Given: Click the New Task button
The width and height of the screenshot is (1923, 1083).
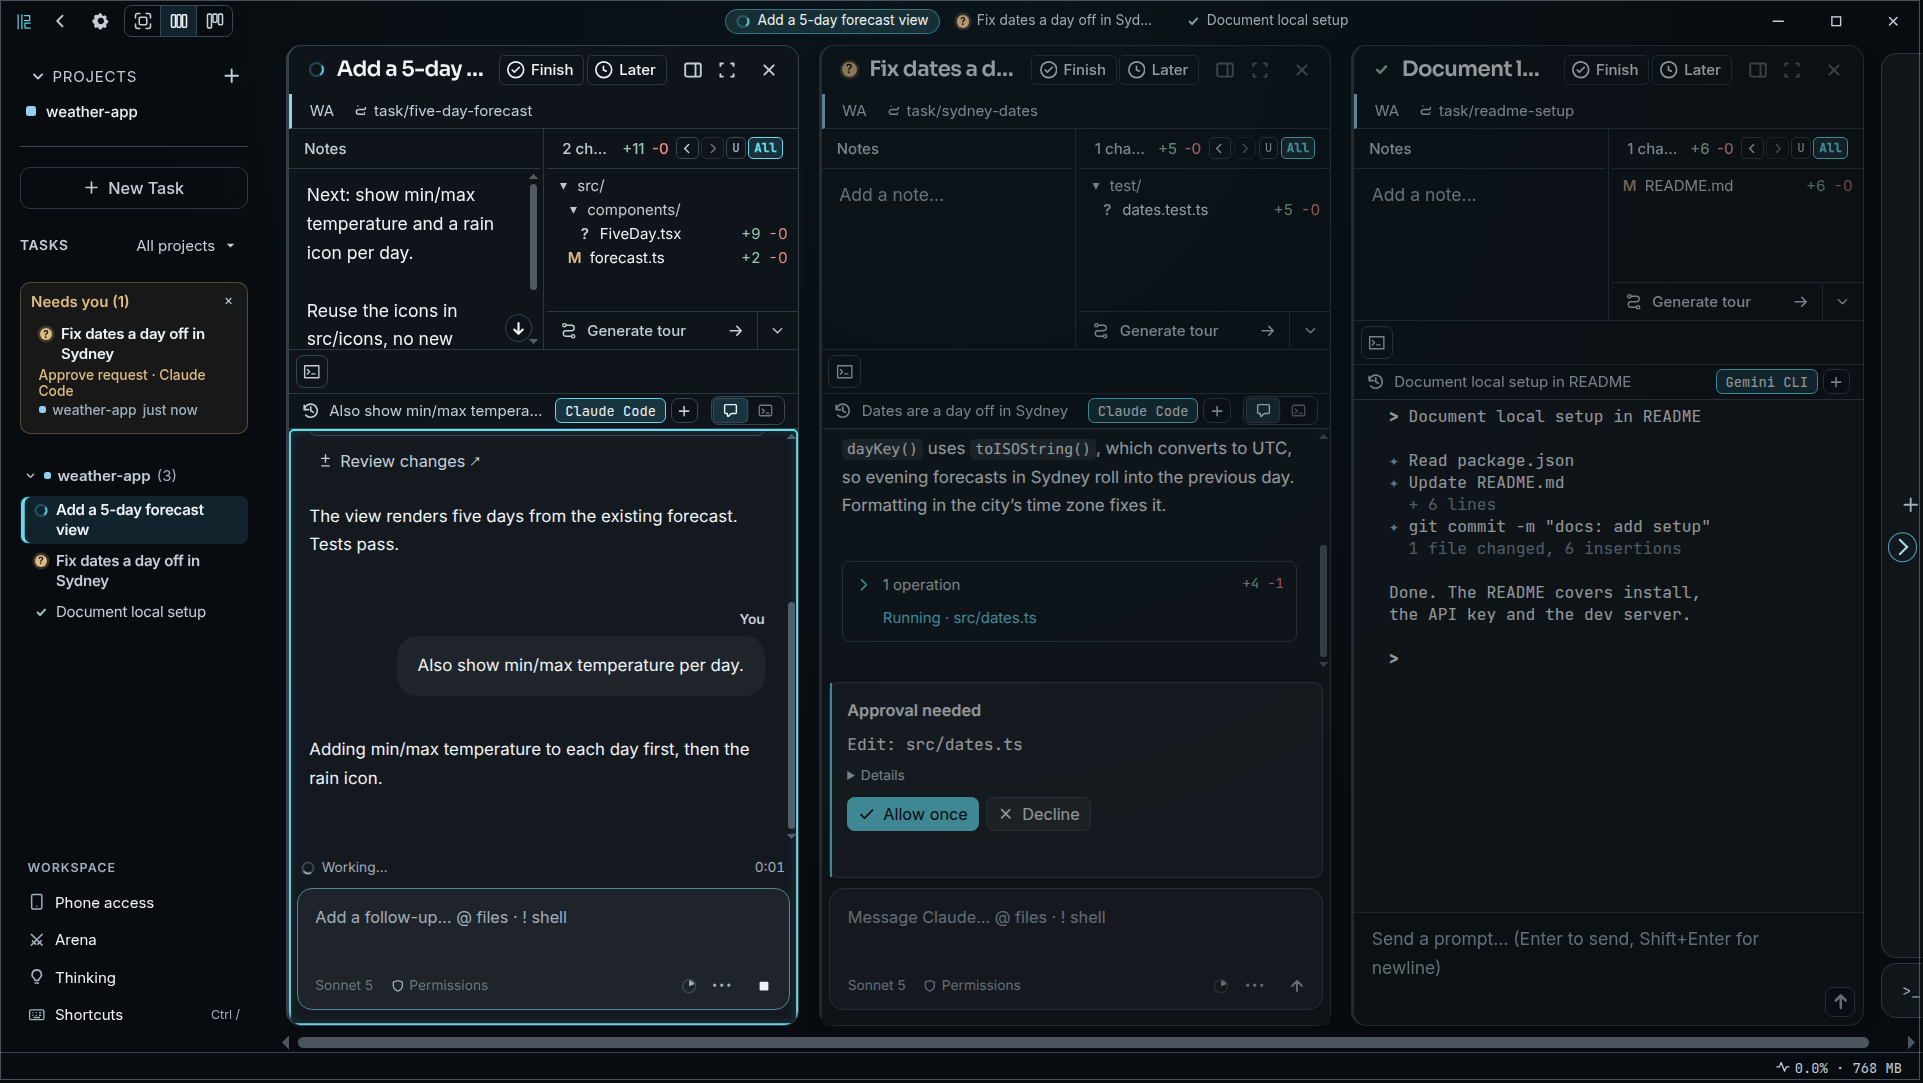Looking at the screenshot, I should point(134,188).
